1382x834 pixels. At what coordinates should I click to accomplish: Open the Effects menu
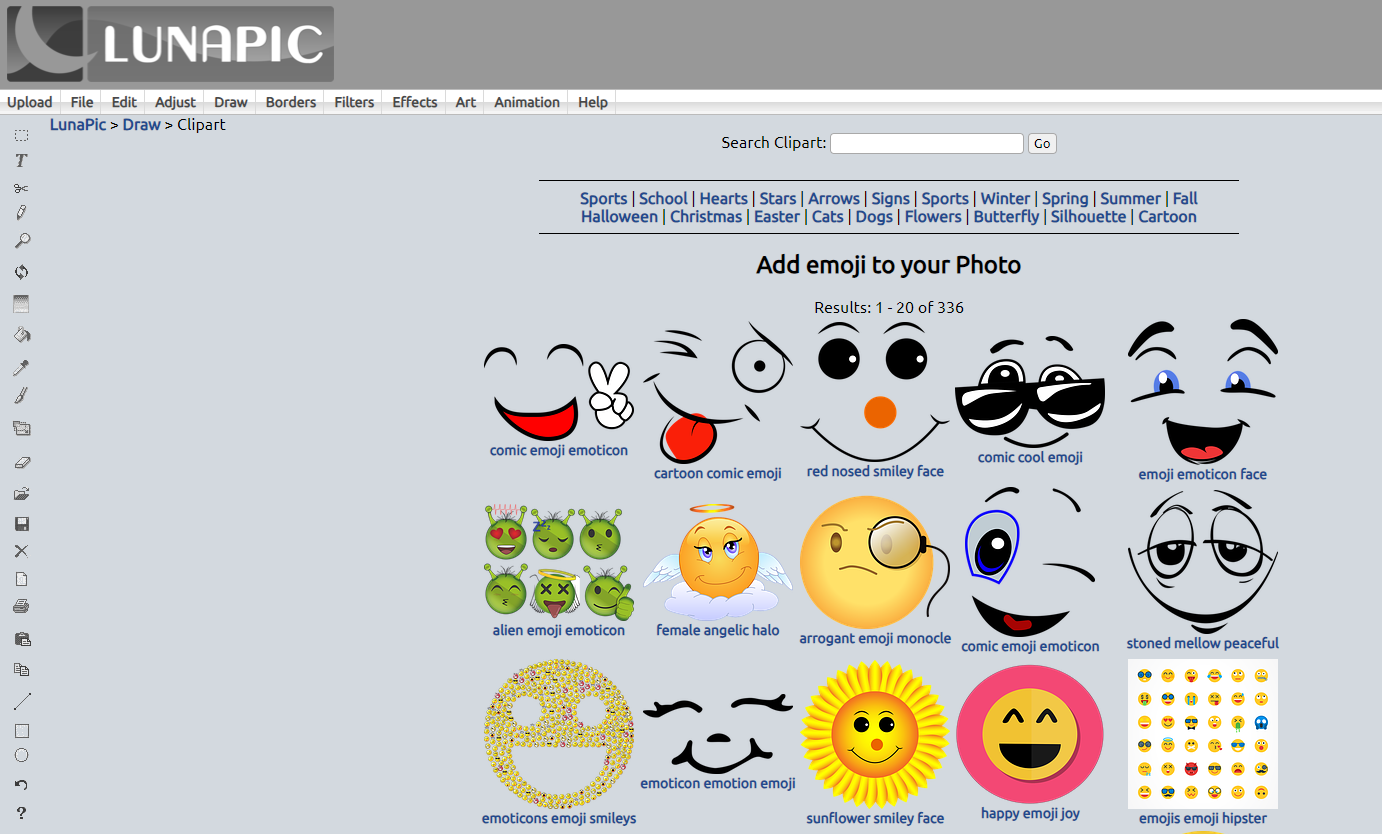(x=414, y=102)
